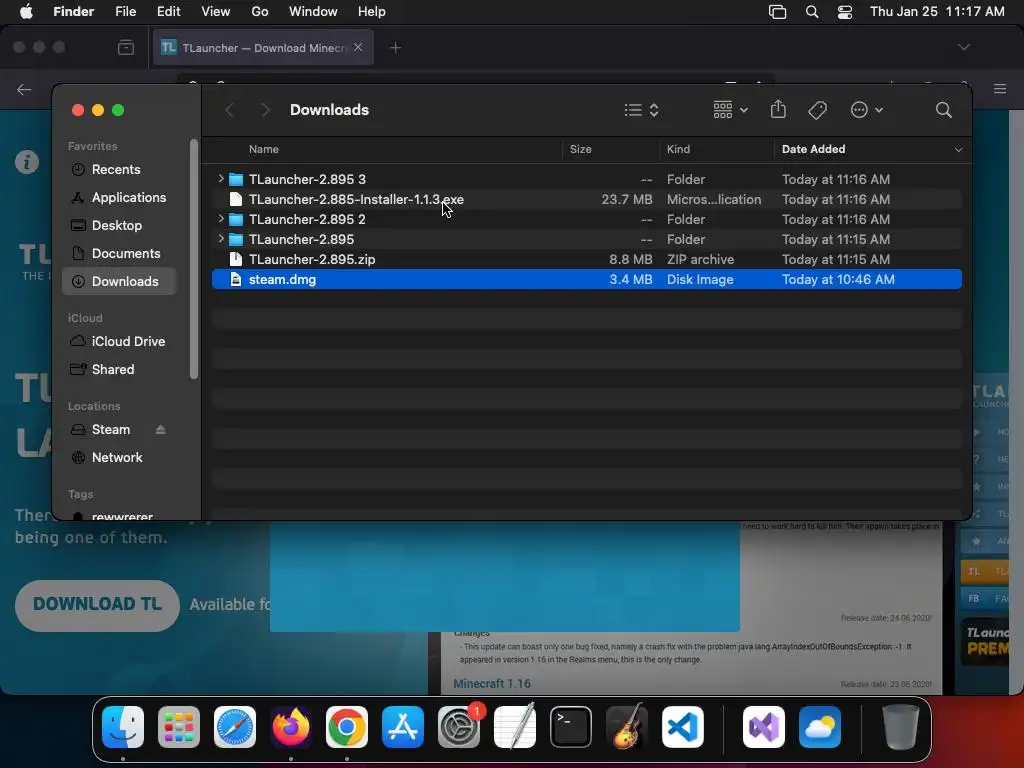1024x768 pixels.
Task: Toggle sort order chevron in Date Added column
Action: click(x=958, y=150)
